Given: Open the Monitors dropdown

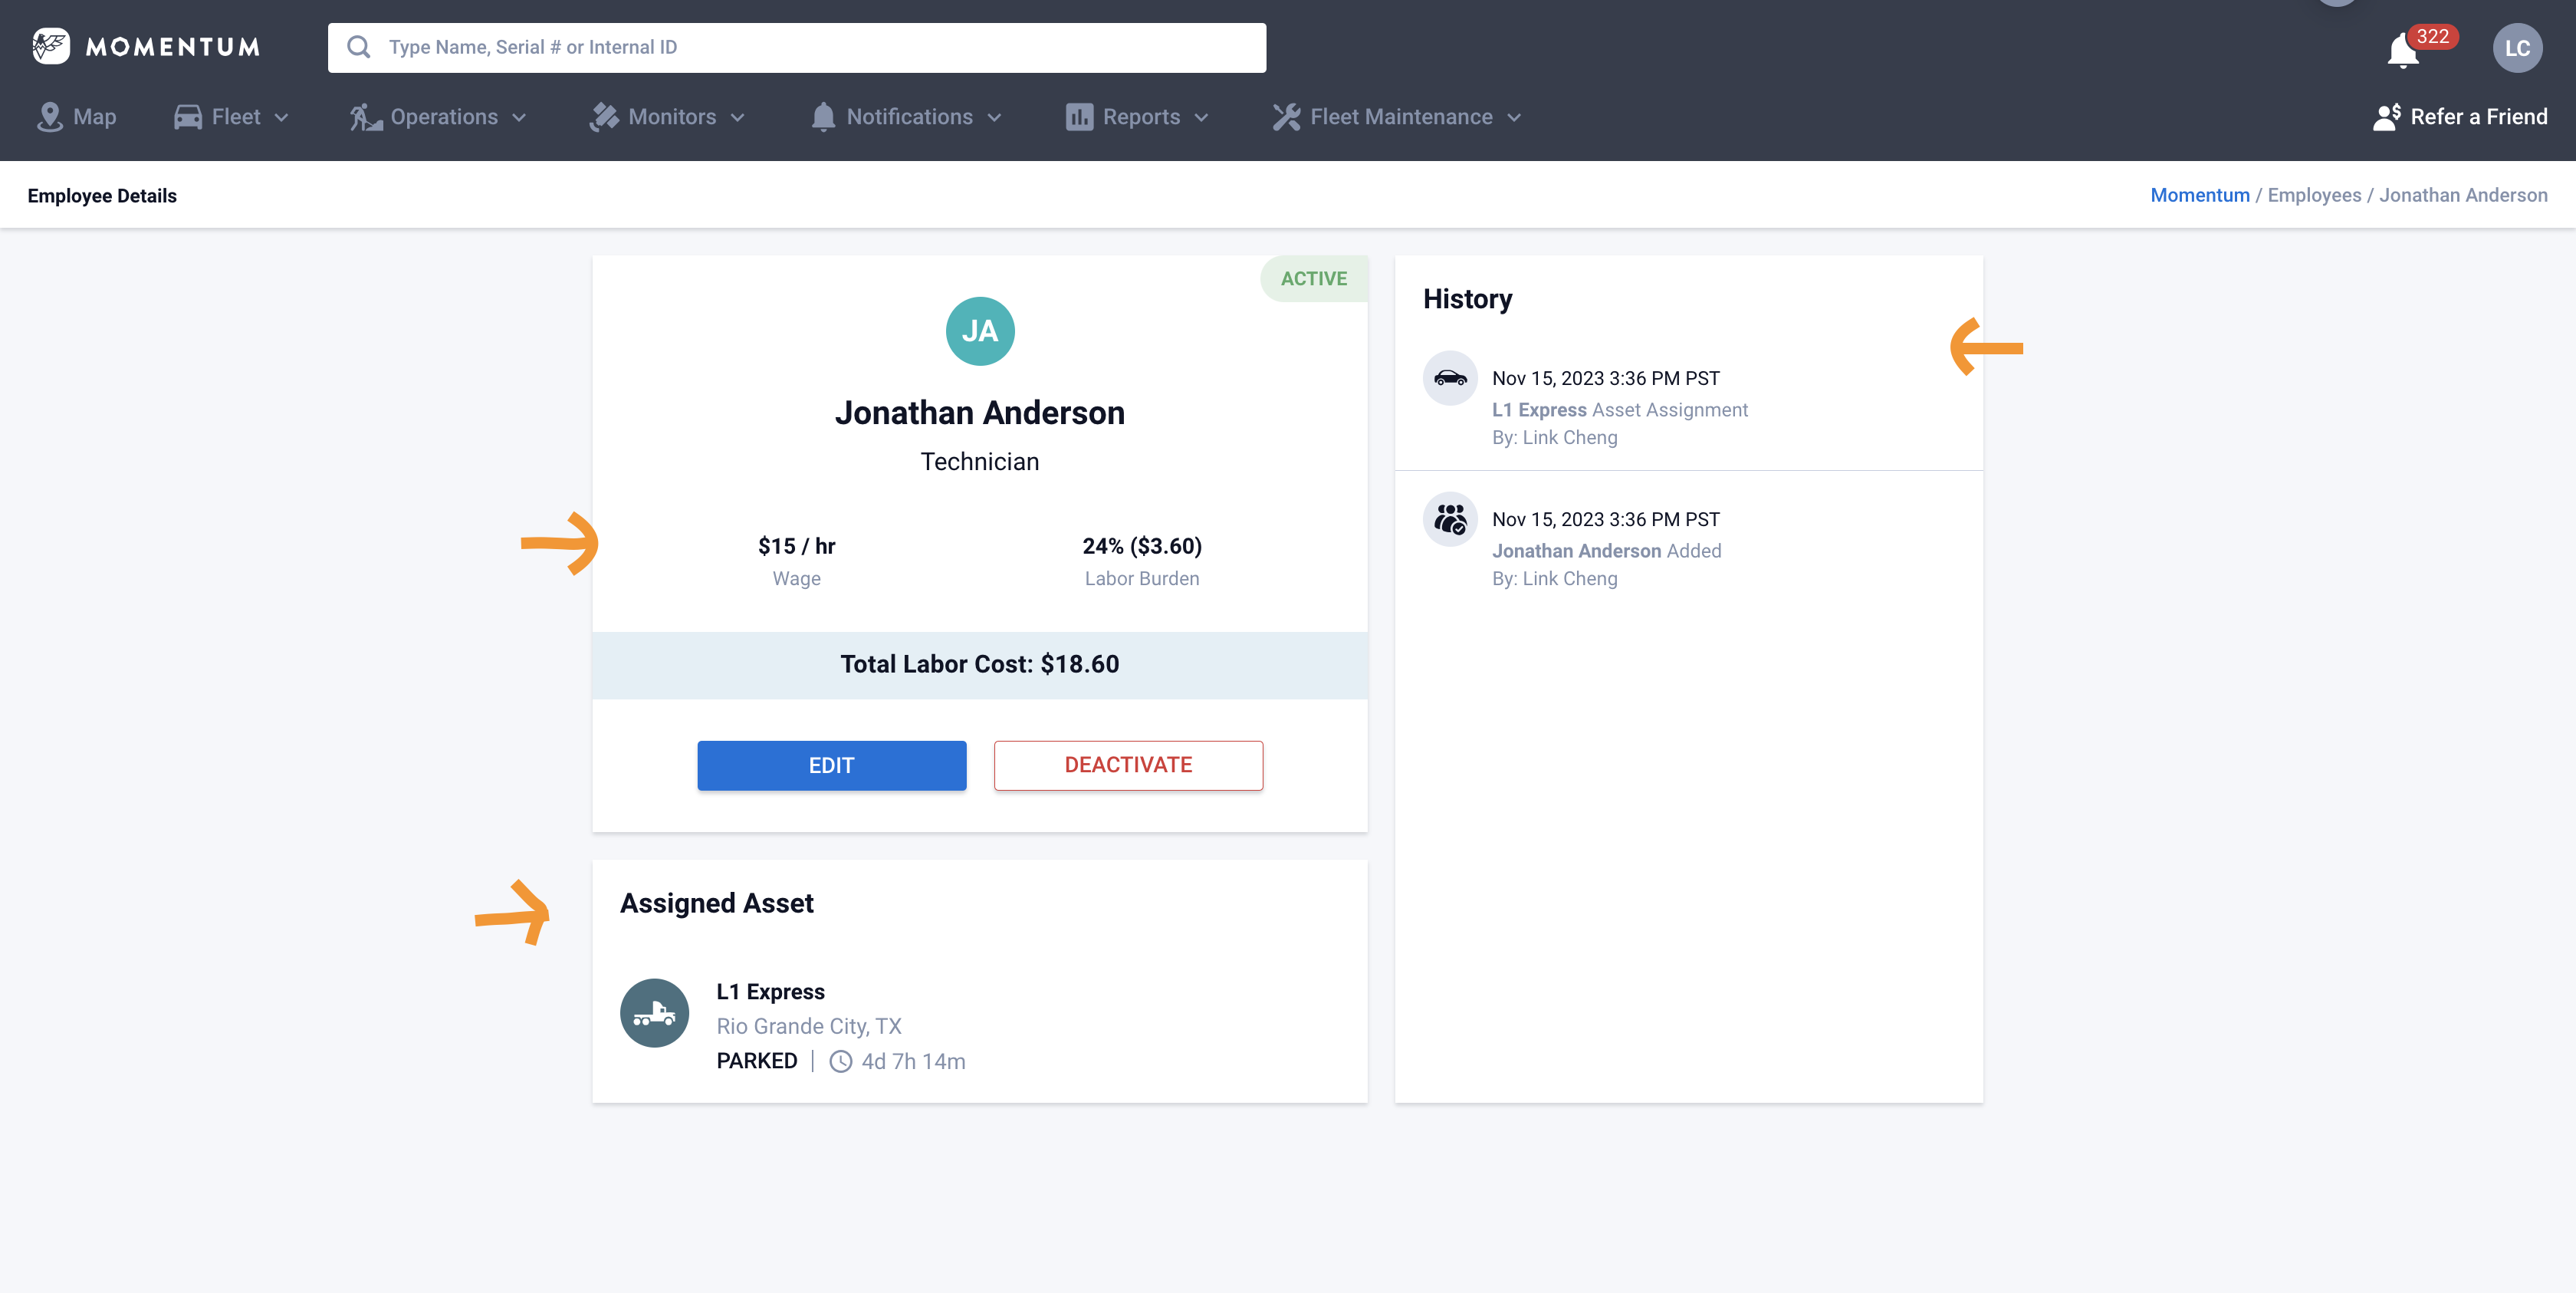Looking at the screenshot, I should [x=667, y=117].
